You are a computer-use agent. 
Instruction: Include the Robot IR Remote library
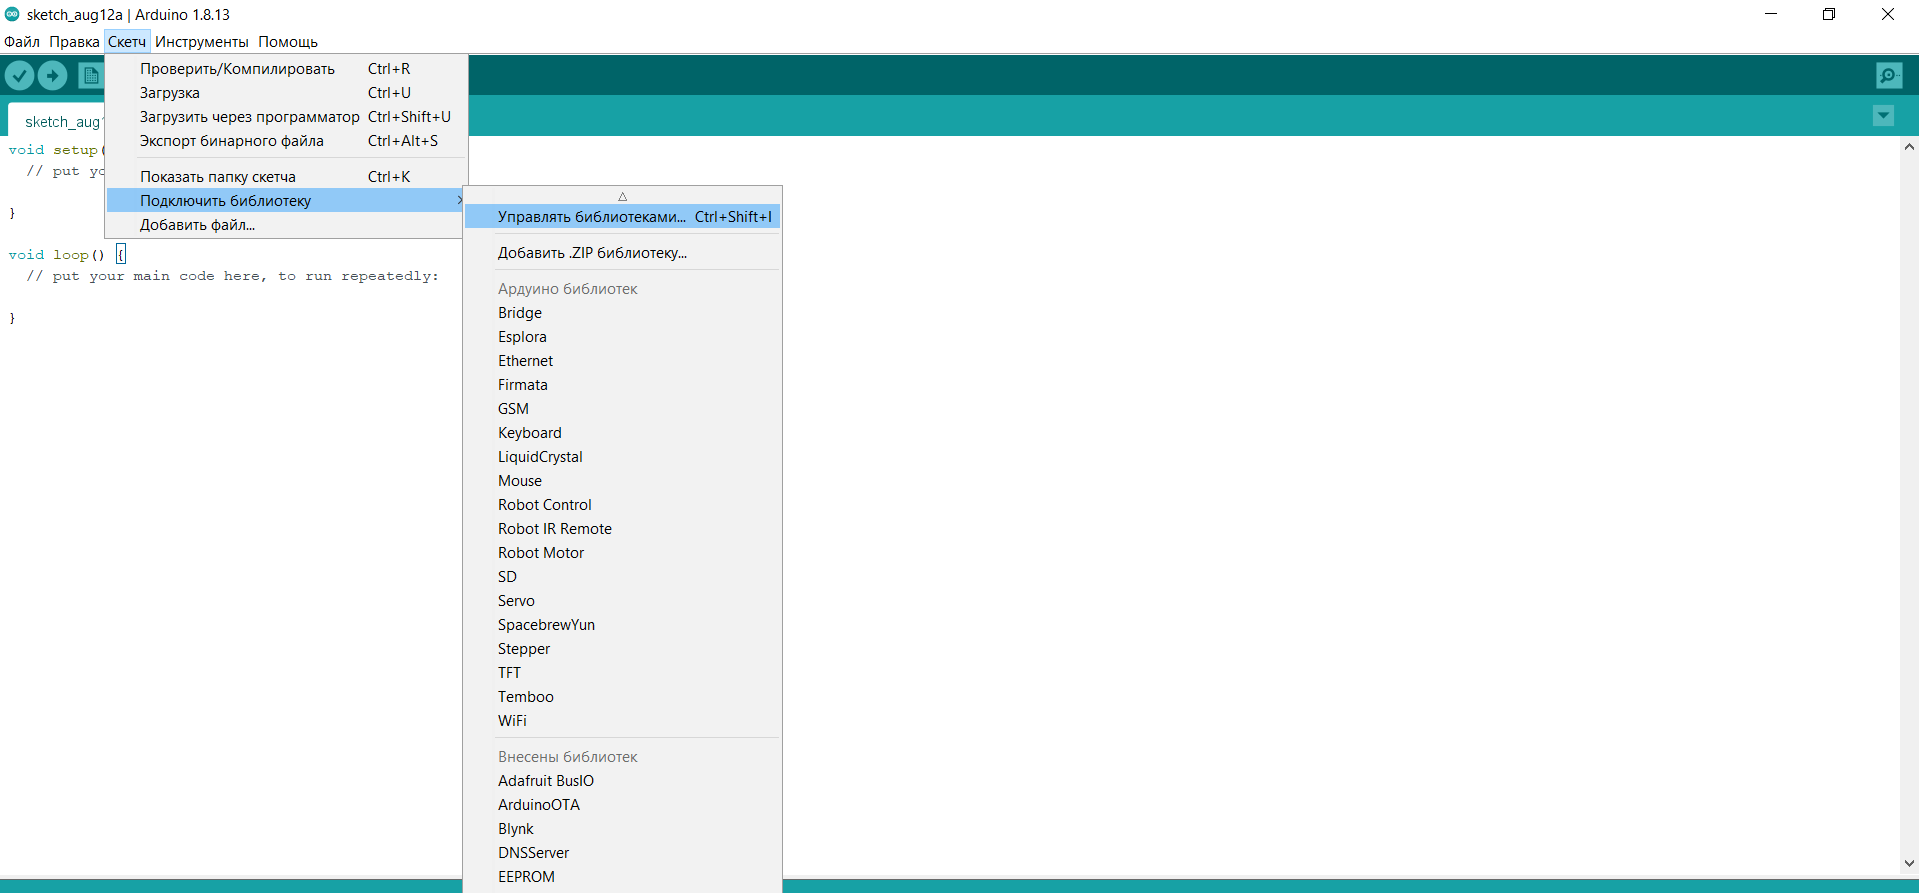click(x=622, y=529)
